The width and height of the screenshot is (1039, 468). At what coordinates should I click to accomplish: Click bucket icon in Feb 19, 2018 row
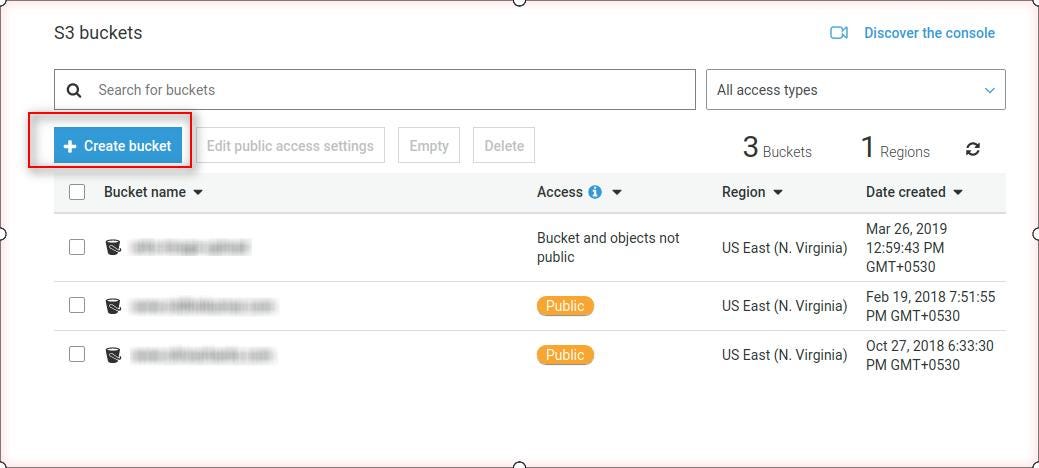click(x=113, y=306)
